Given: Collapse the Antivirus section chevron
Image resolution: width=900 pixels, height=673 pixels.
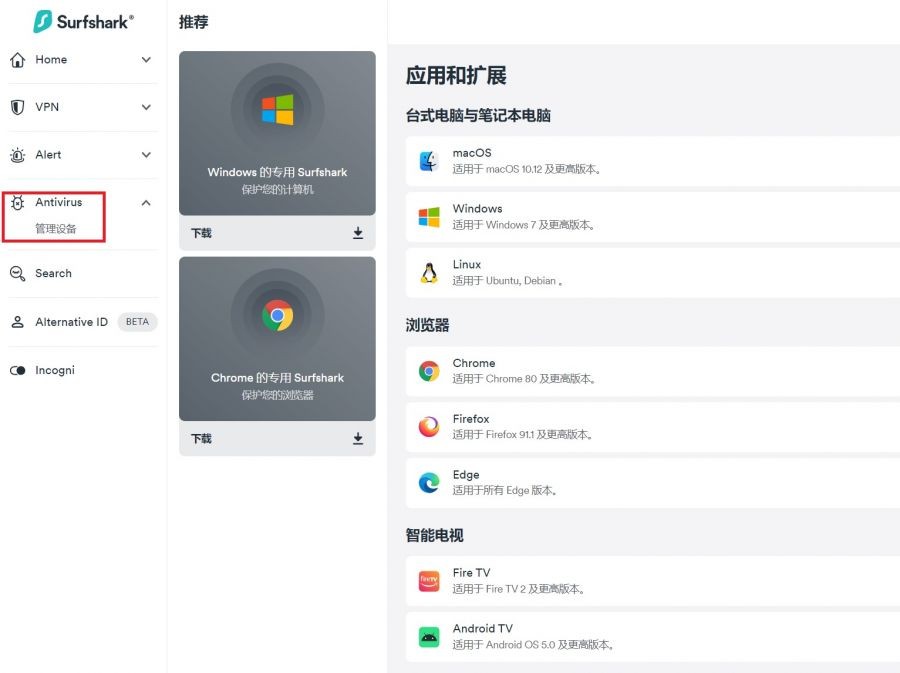Looking at the screenshot, I should coord(146,203).
